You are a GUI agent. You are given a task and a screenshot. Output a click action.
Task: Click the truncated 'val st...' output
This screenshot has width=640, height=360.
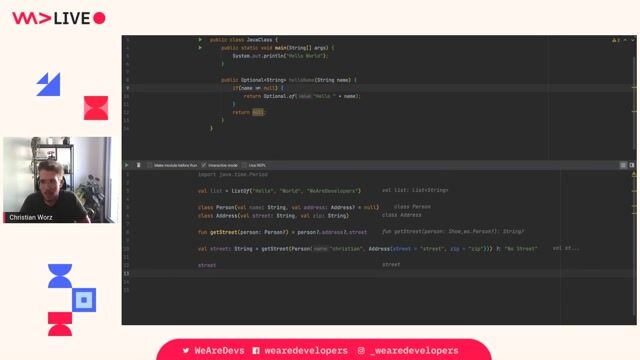pyautogui.click(x=566, y=248)
